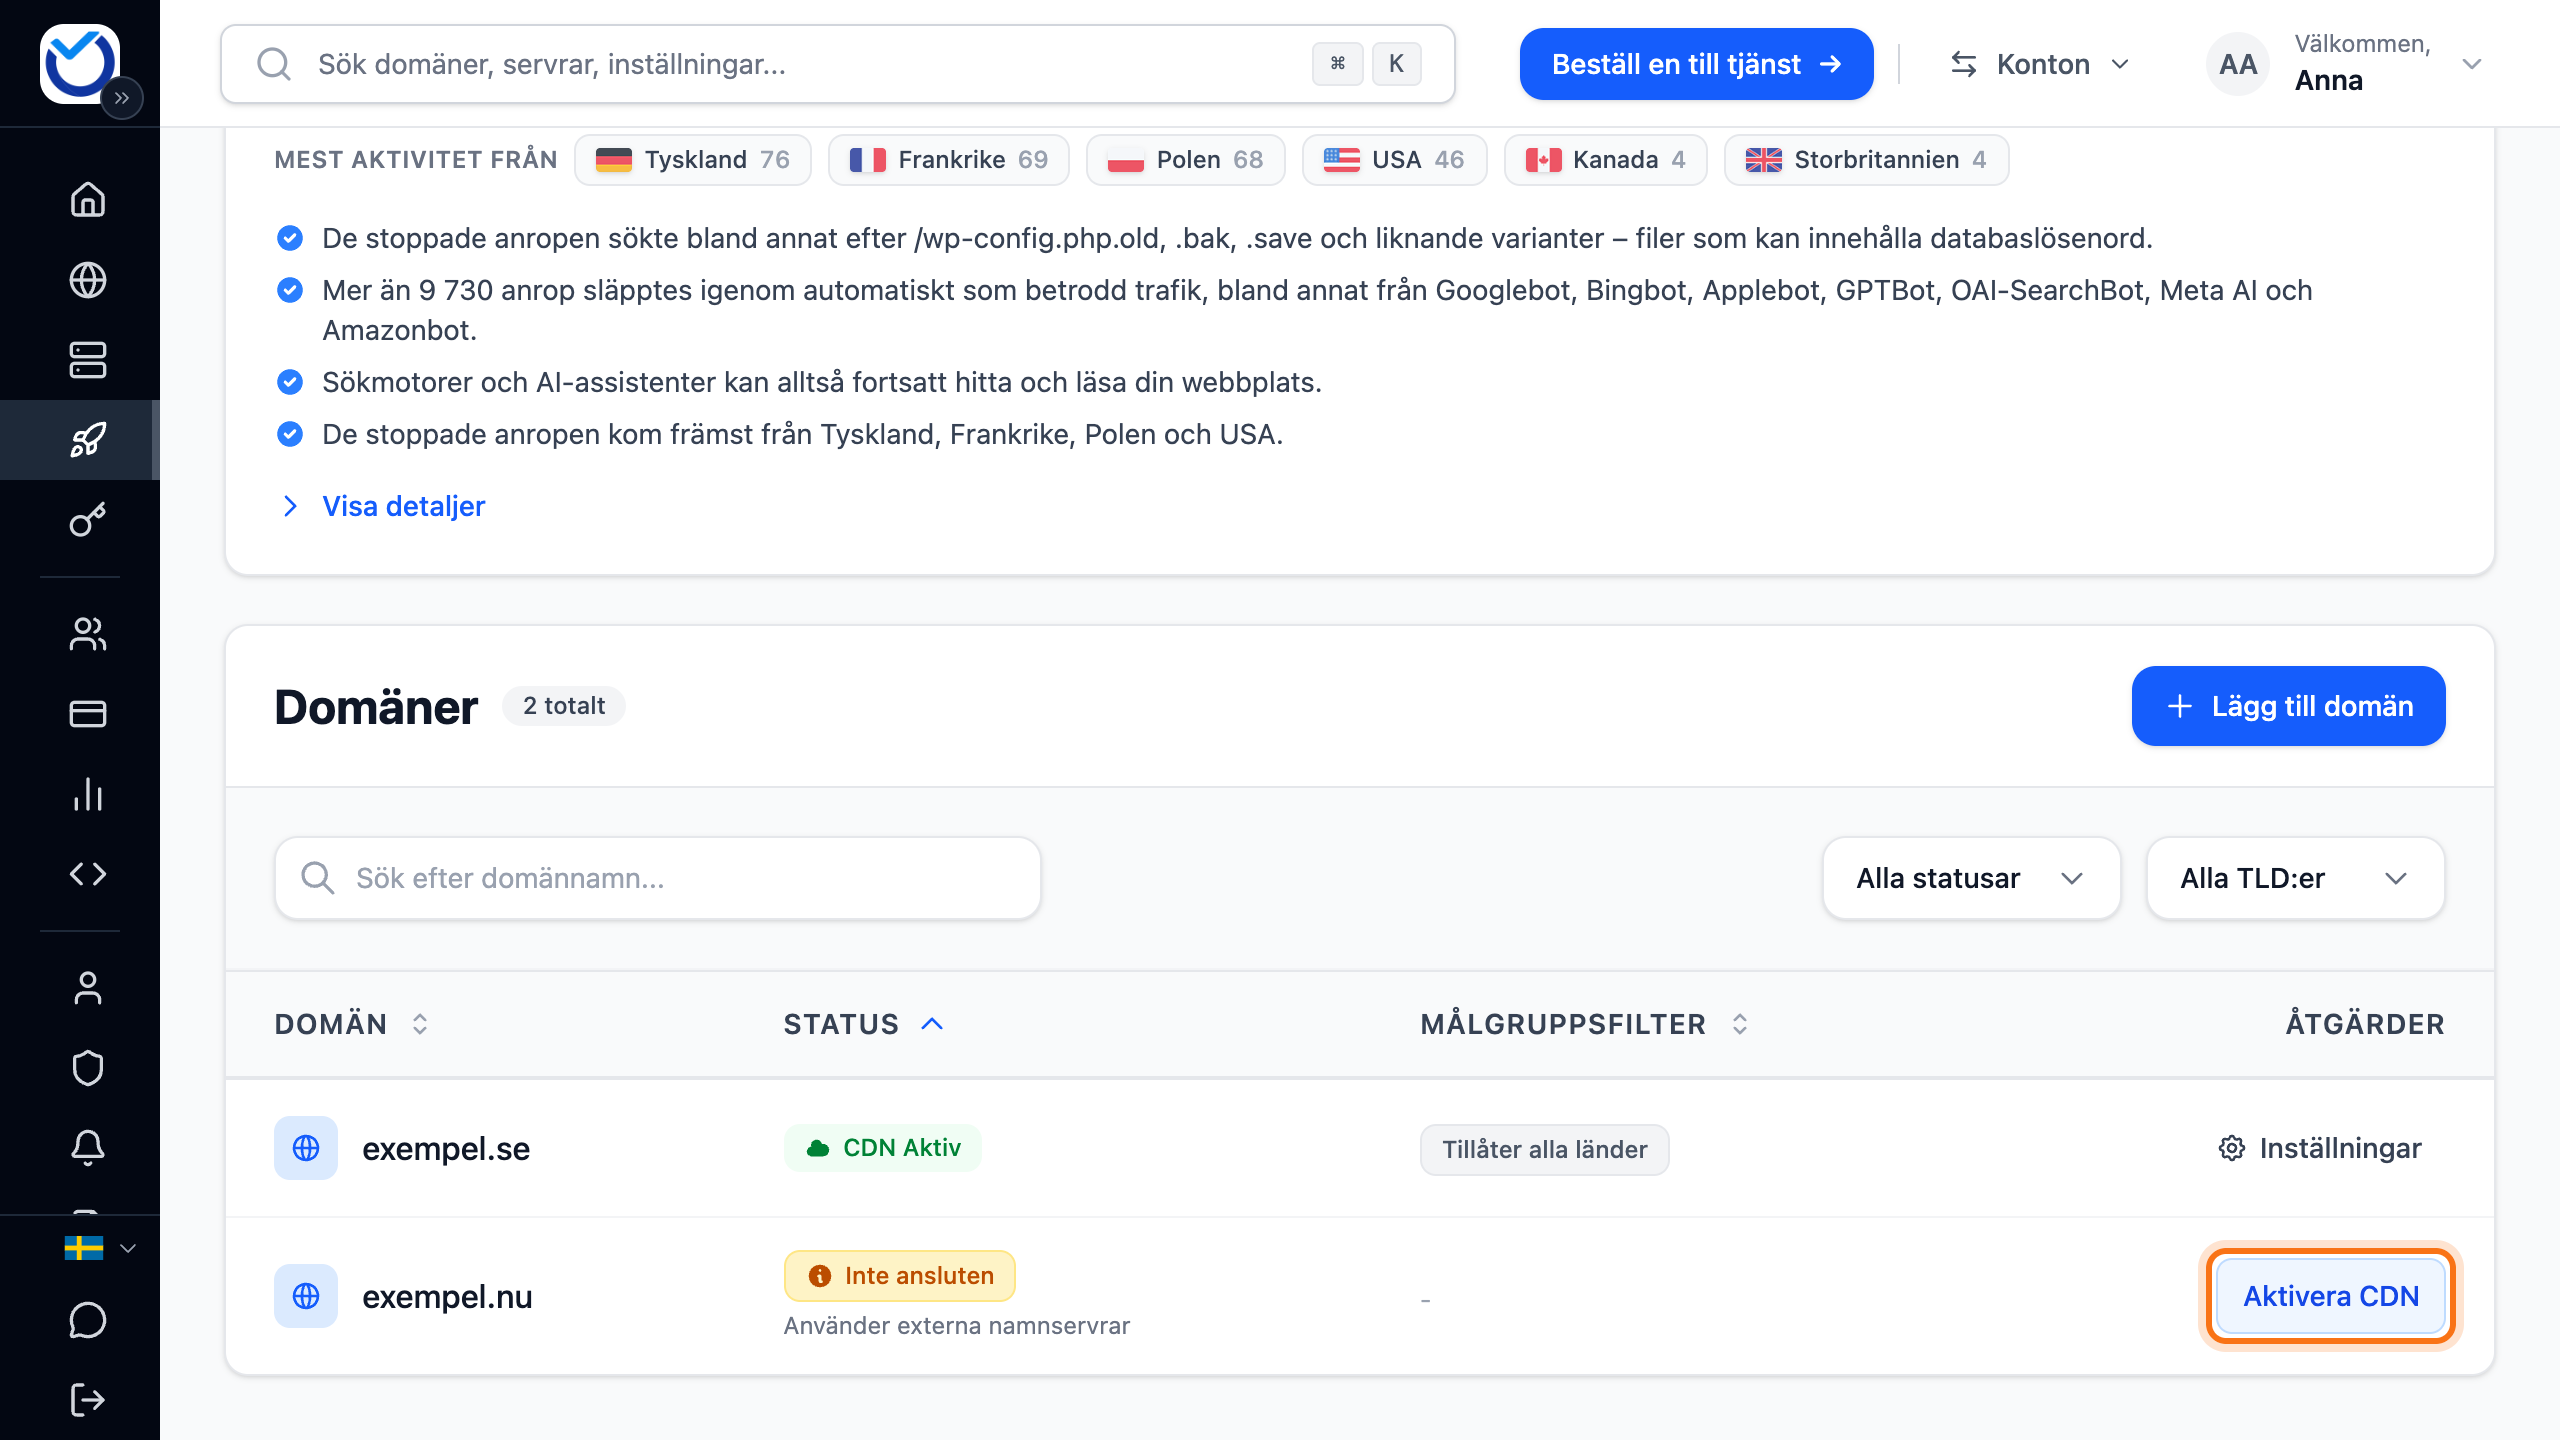2560x1440 pixels.
Task: Open the bar chart statistics icon
Action: pyautogui.click(x=88, y=794)
